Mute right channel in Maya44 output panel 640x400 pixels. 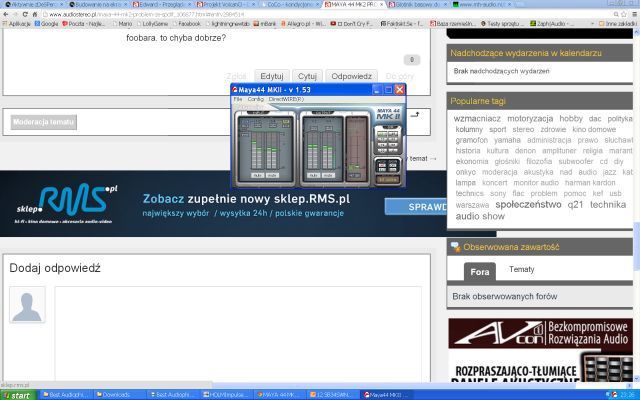pyautogui.click(x=328, y=175)
